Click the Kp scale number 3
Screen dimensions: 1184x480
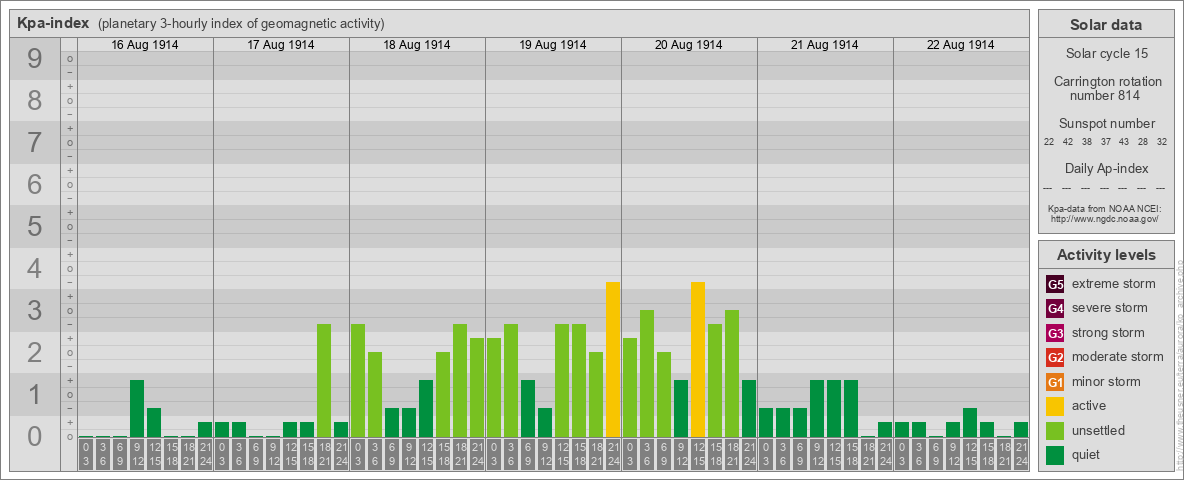coord(34,310)
